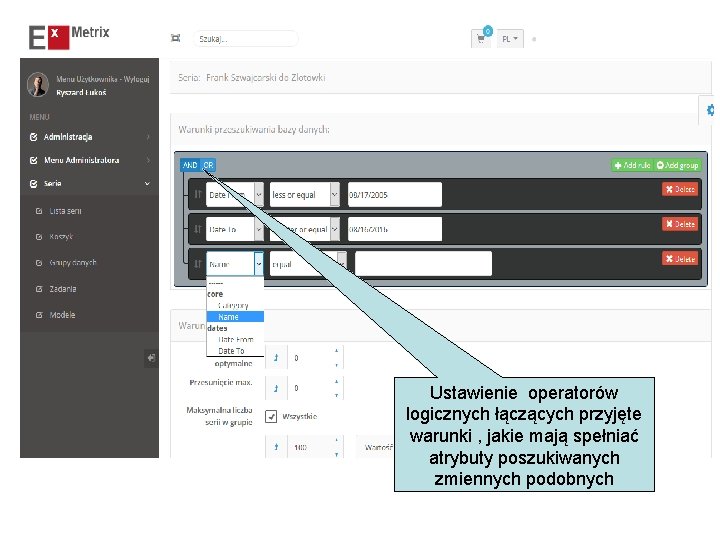This screenshot has width=720, height=540.
Task: Delete the Date From rule
Action: [680, 189]
